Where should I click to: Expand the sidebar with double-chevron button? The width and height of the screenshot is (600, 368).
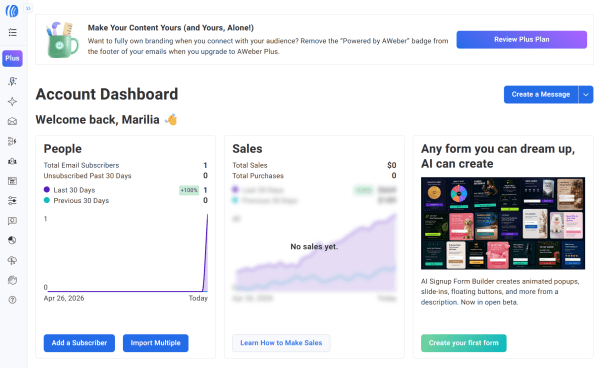click(x=28, y=8)
